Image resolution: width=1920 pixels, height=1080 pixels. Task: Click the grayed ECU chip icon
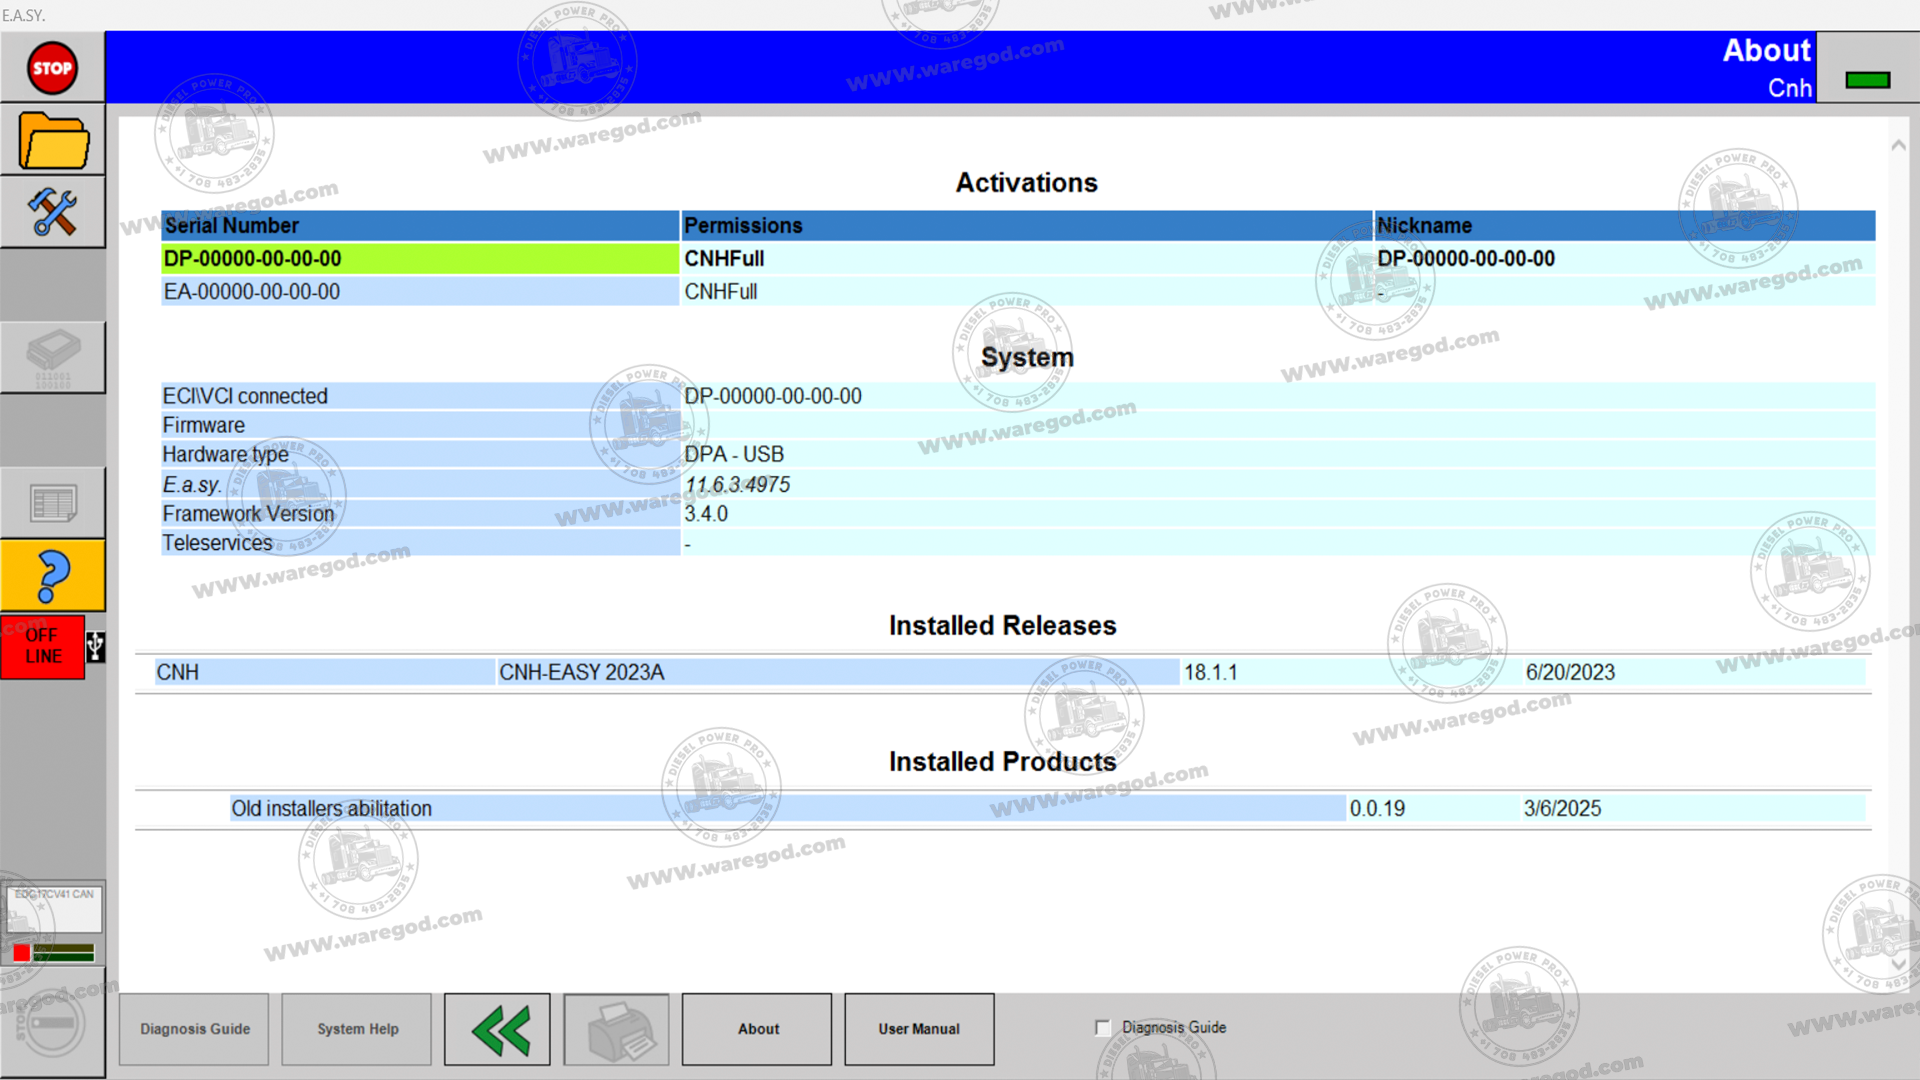(x=52, y=357)
